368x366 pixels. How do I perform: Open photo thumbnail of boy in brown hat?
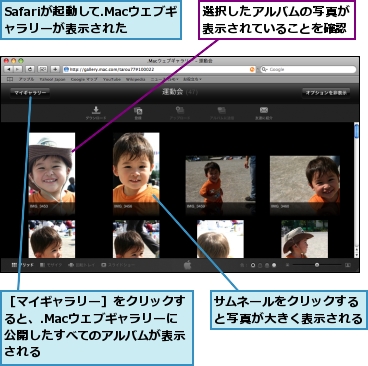[x=52, y=173]
